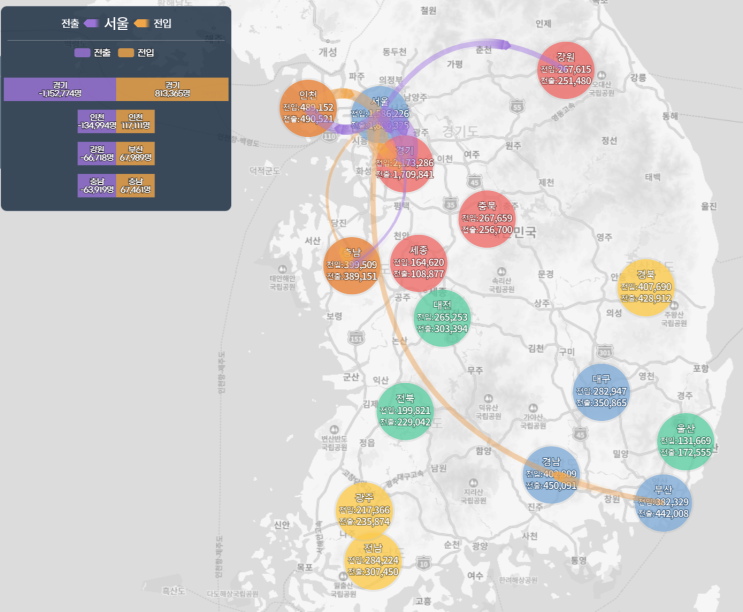Click the orange 부산 67,989명 bar

(x=136, y=153)
